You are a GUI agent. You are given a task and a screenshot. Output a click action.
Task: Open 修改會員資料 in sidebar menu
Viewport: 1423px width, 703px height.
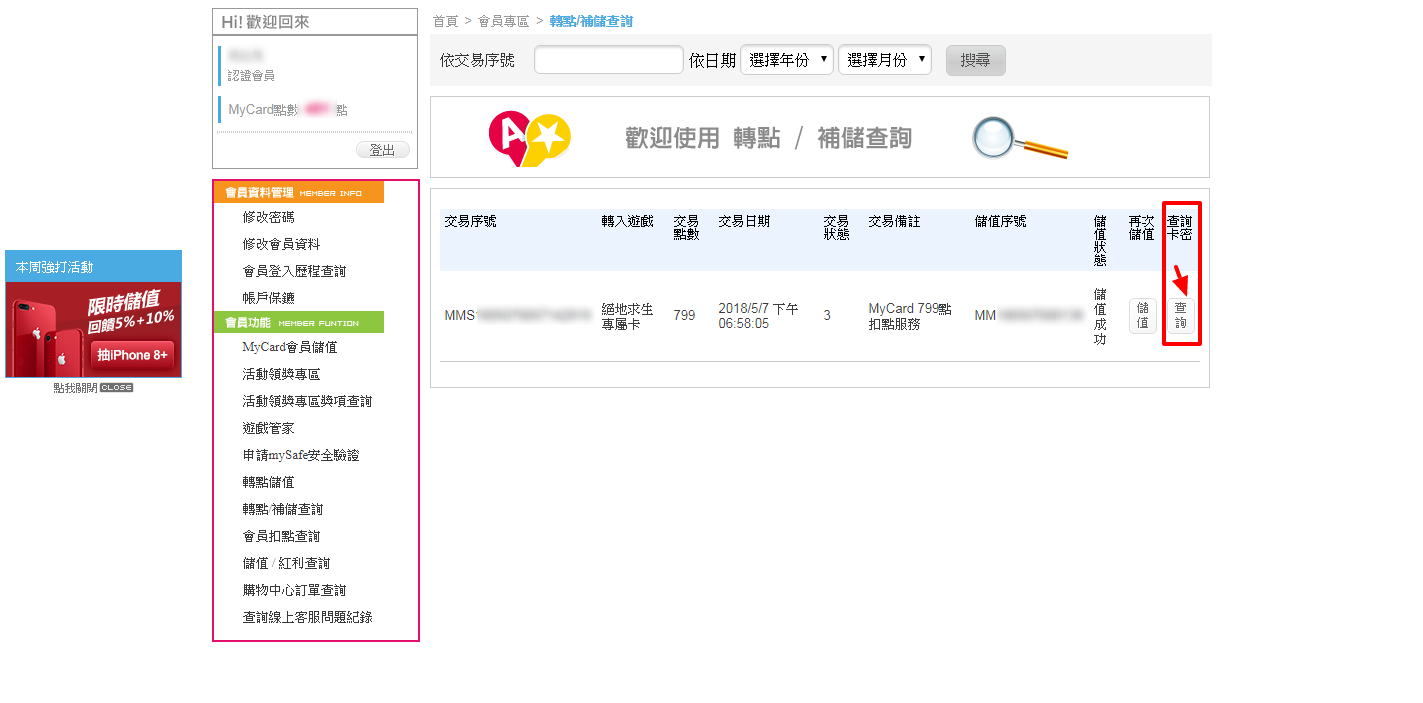click(x=281, y=244)
